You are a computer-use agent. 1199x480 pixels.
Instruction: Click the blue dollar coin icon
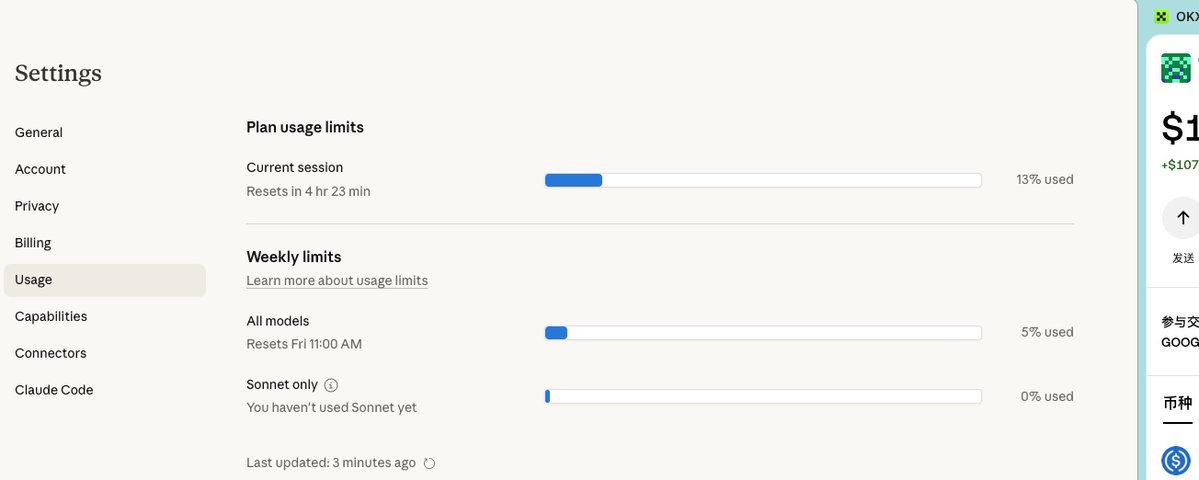click(x=1175, y=460)
